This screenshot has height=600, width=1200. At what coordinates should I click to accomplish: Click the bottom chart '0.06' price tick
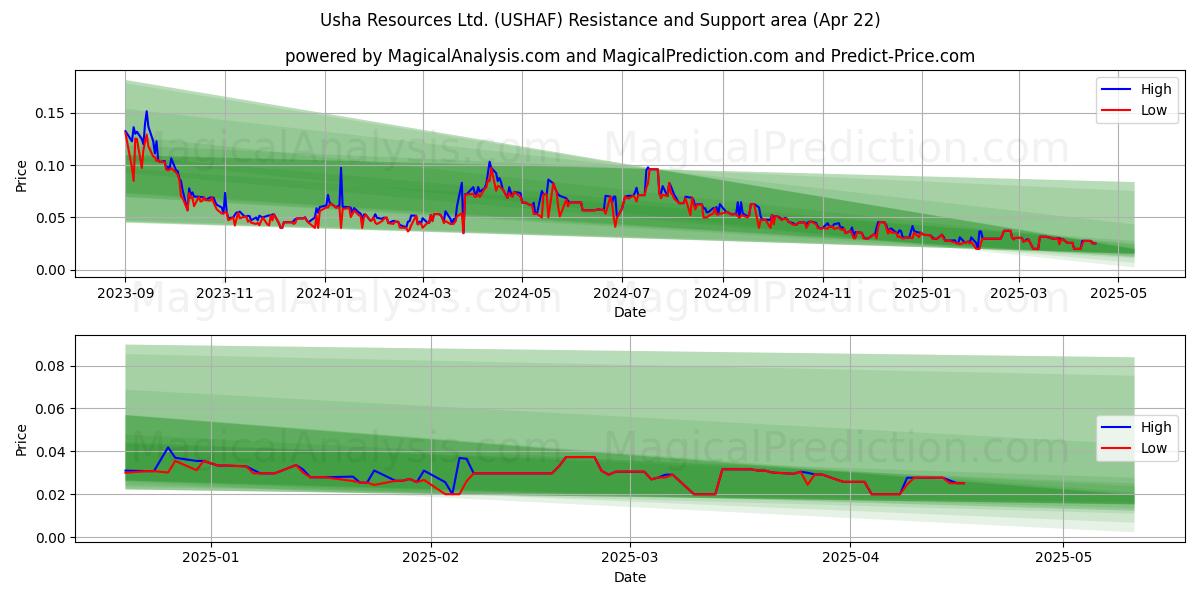(52, 410)
